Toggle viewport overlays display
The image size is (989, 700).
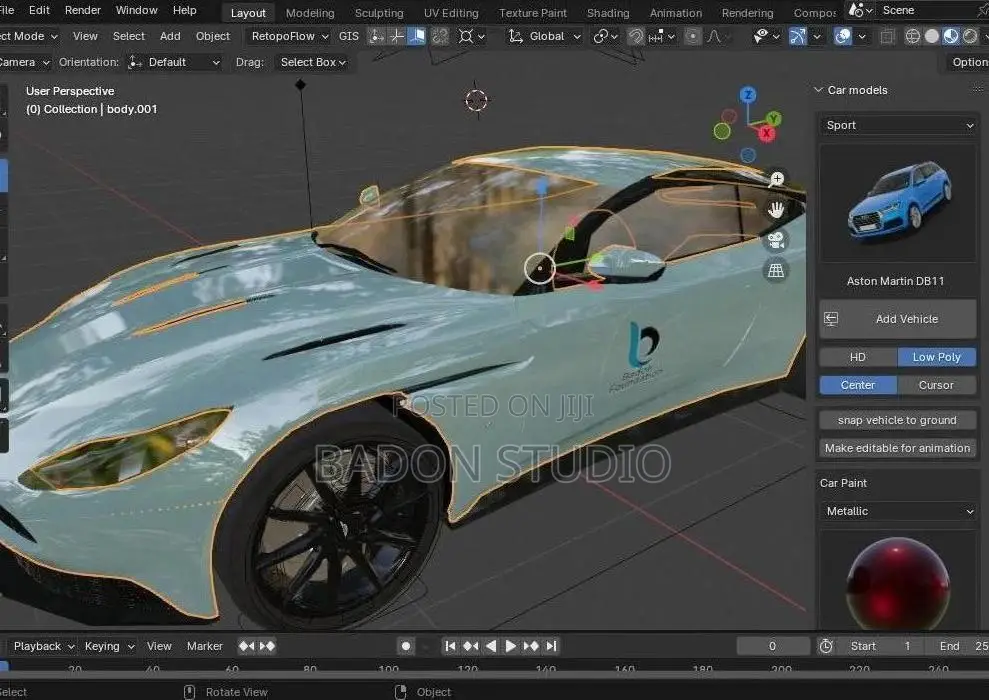843,37
